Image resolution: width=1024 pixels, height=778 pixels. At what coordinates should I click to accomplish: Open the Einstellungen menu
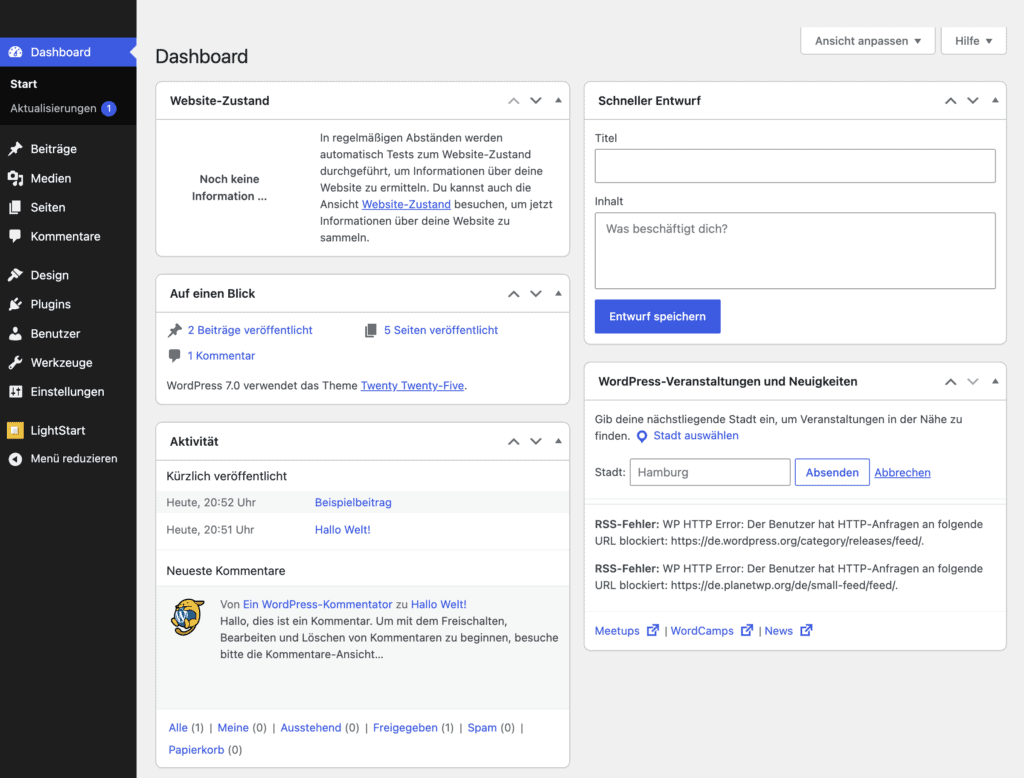click(x=67, y=392)
